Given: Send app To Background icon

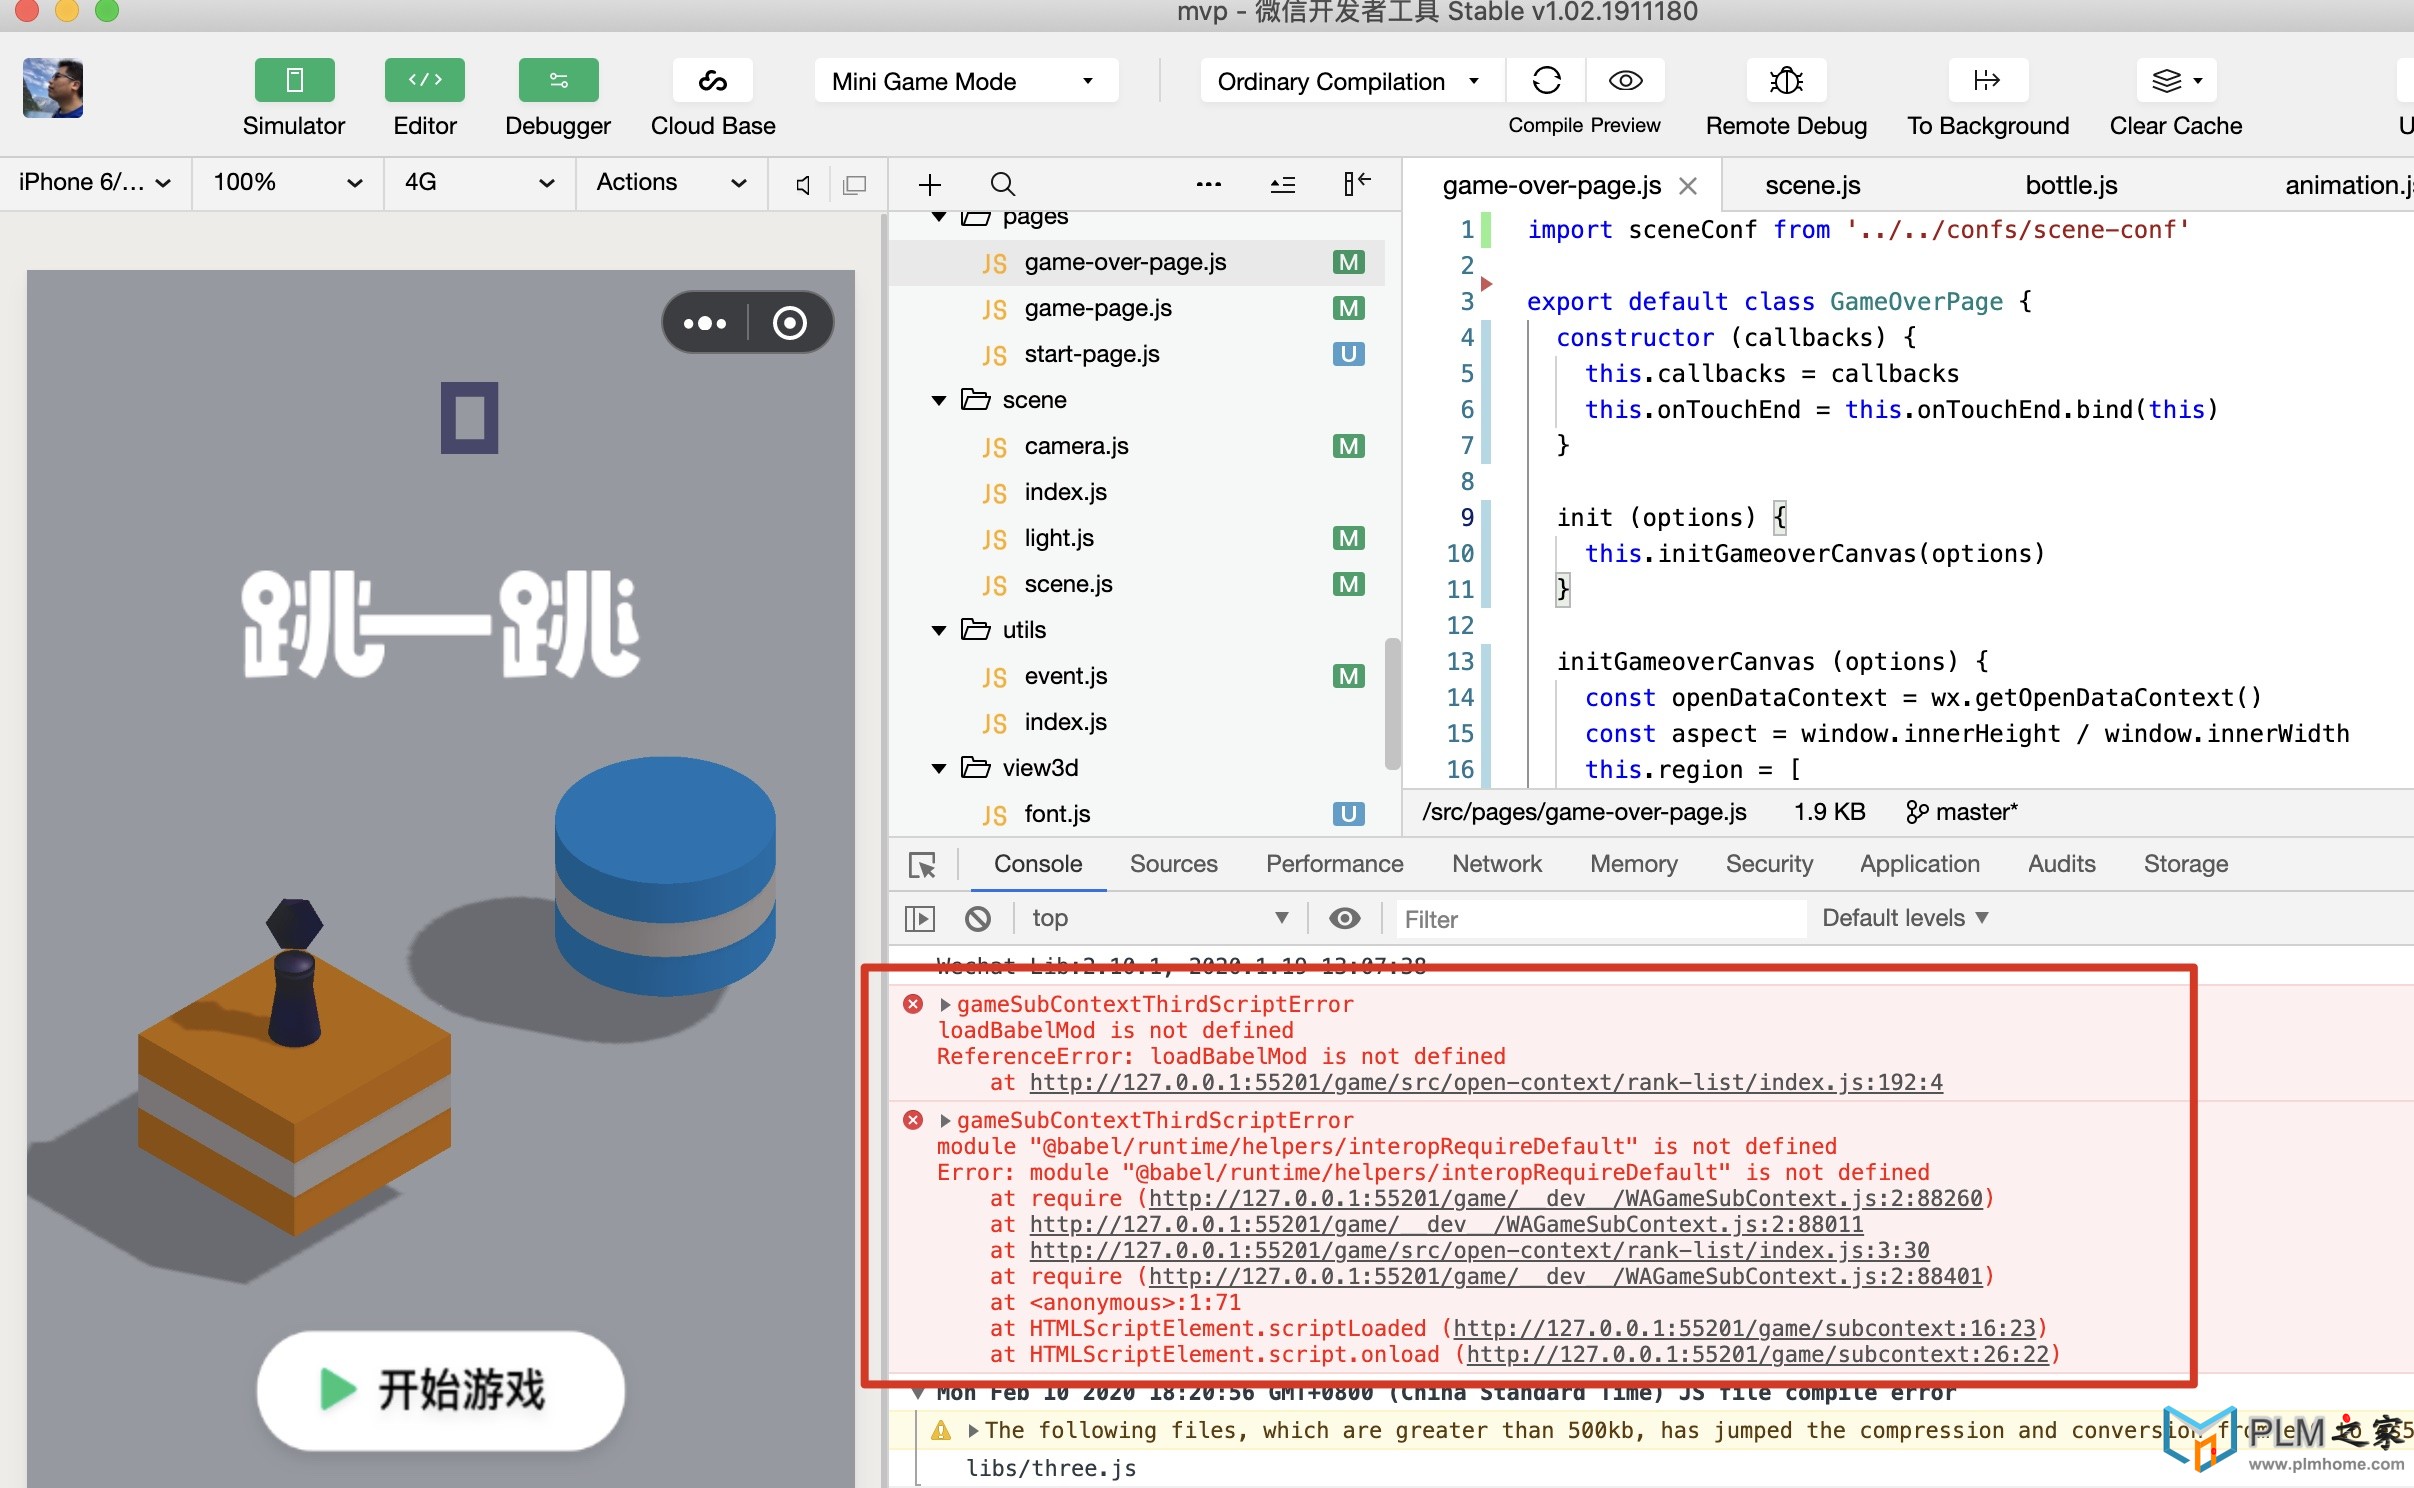Looking at the screenshot, I should (x=1987, y=80).
